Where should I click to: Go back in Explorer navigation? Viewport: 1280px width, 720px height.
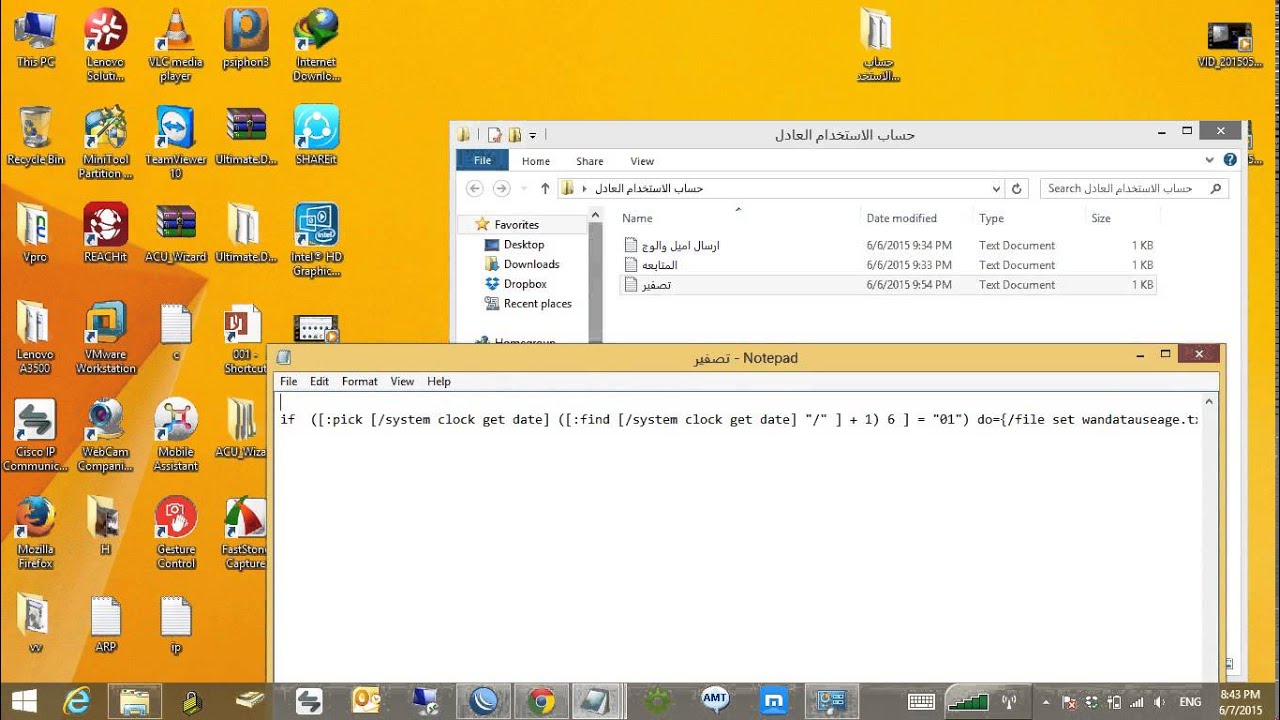click(x=475, y=188)
